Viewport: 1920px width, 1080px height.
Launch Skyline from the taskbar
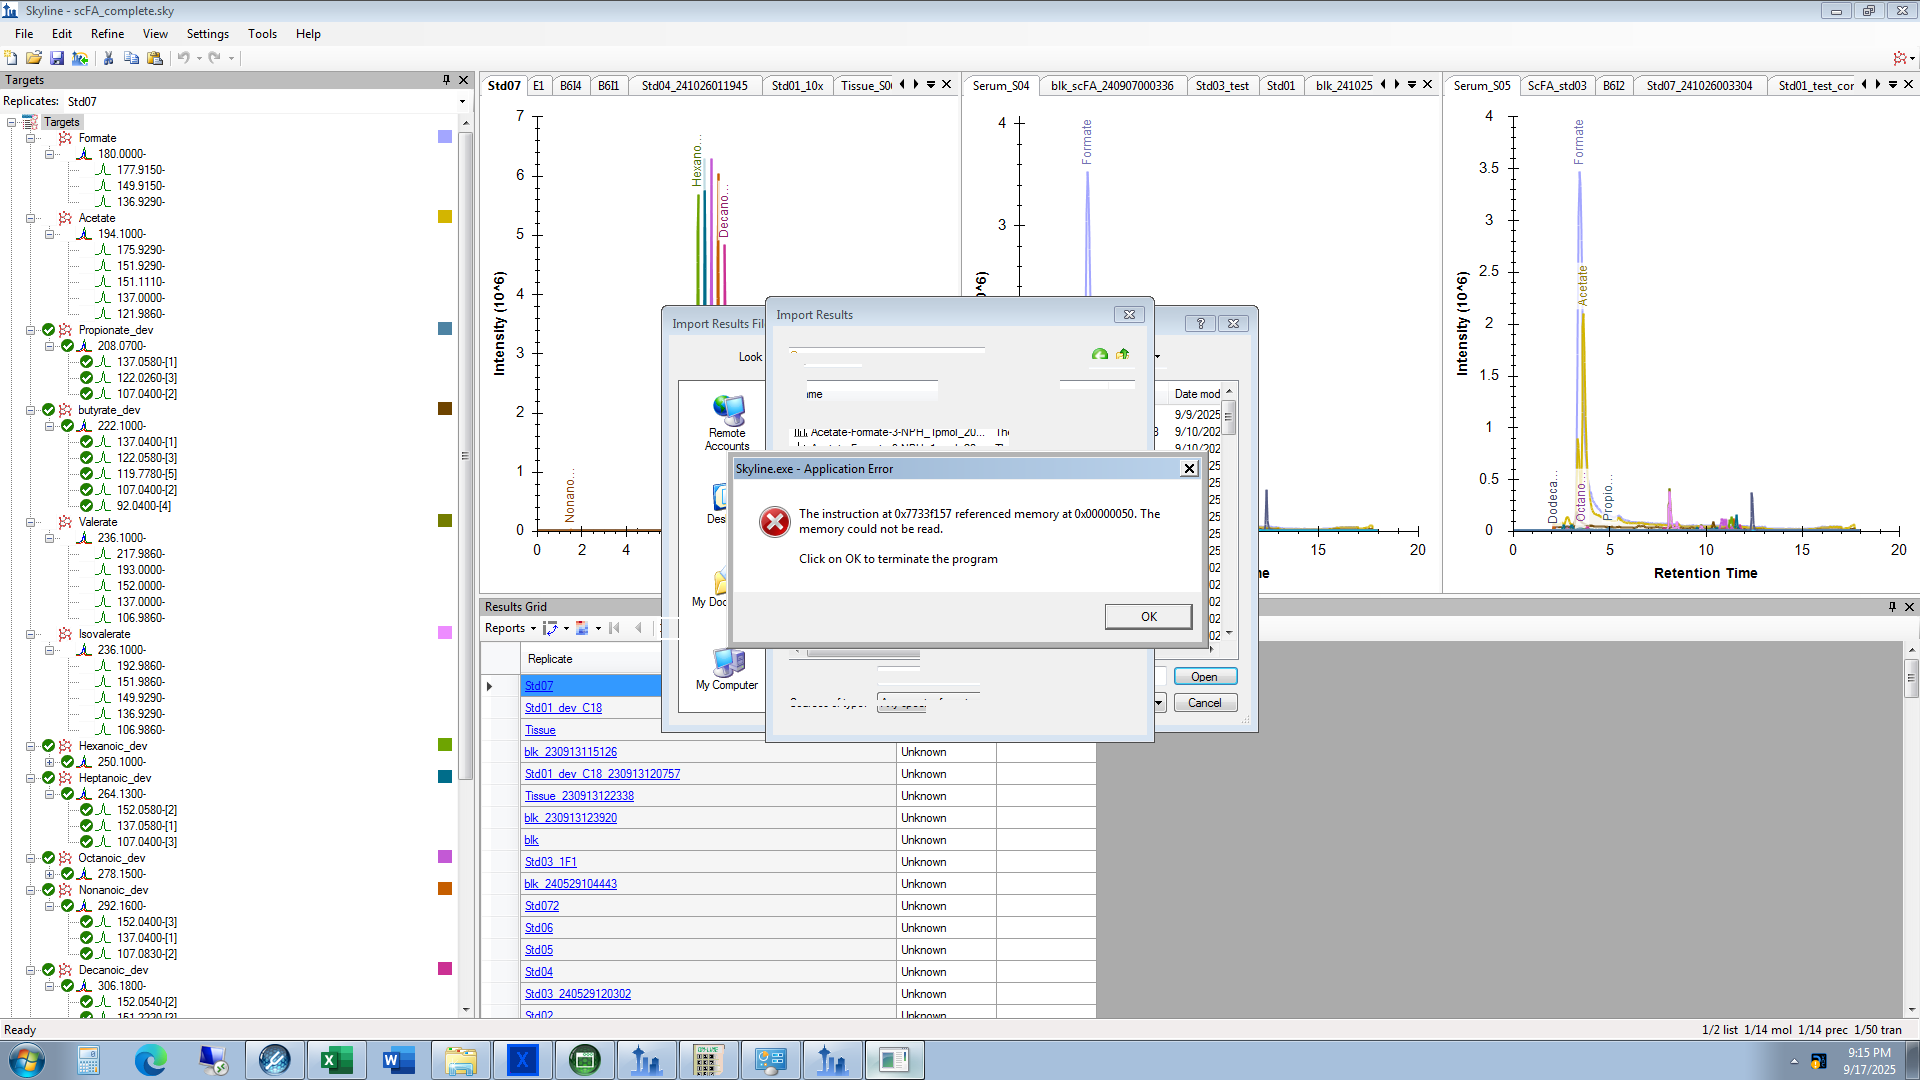coord(645,1059)
